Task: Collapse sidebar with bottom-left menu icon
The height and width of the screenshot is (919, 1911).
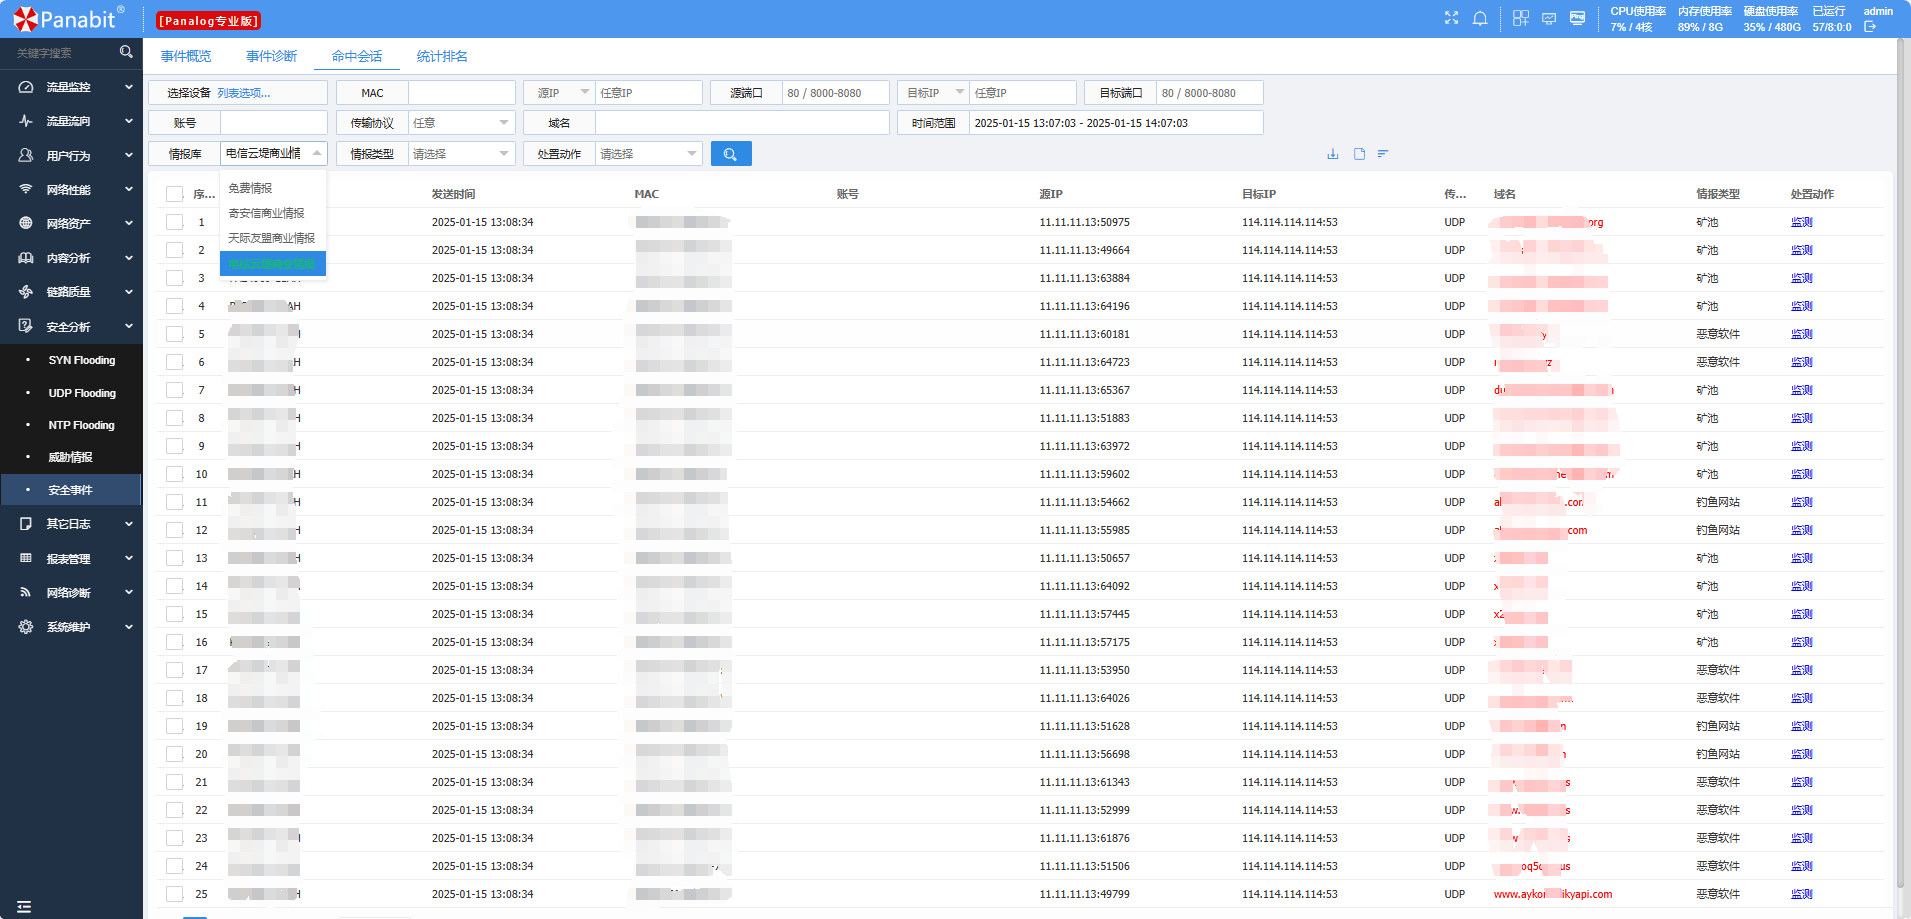Action: point(24,907)
